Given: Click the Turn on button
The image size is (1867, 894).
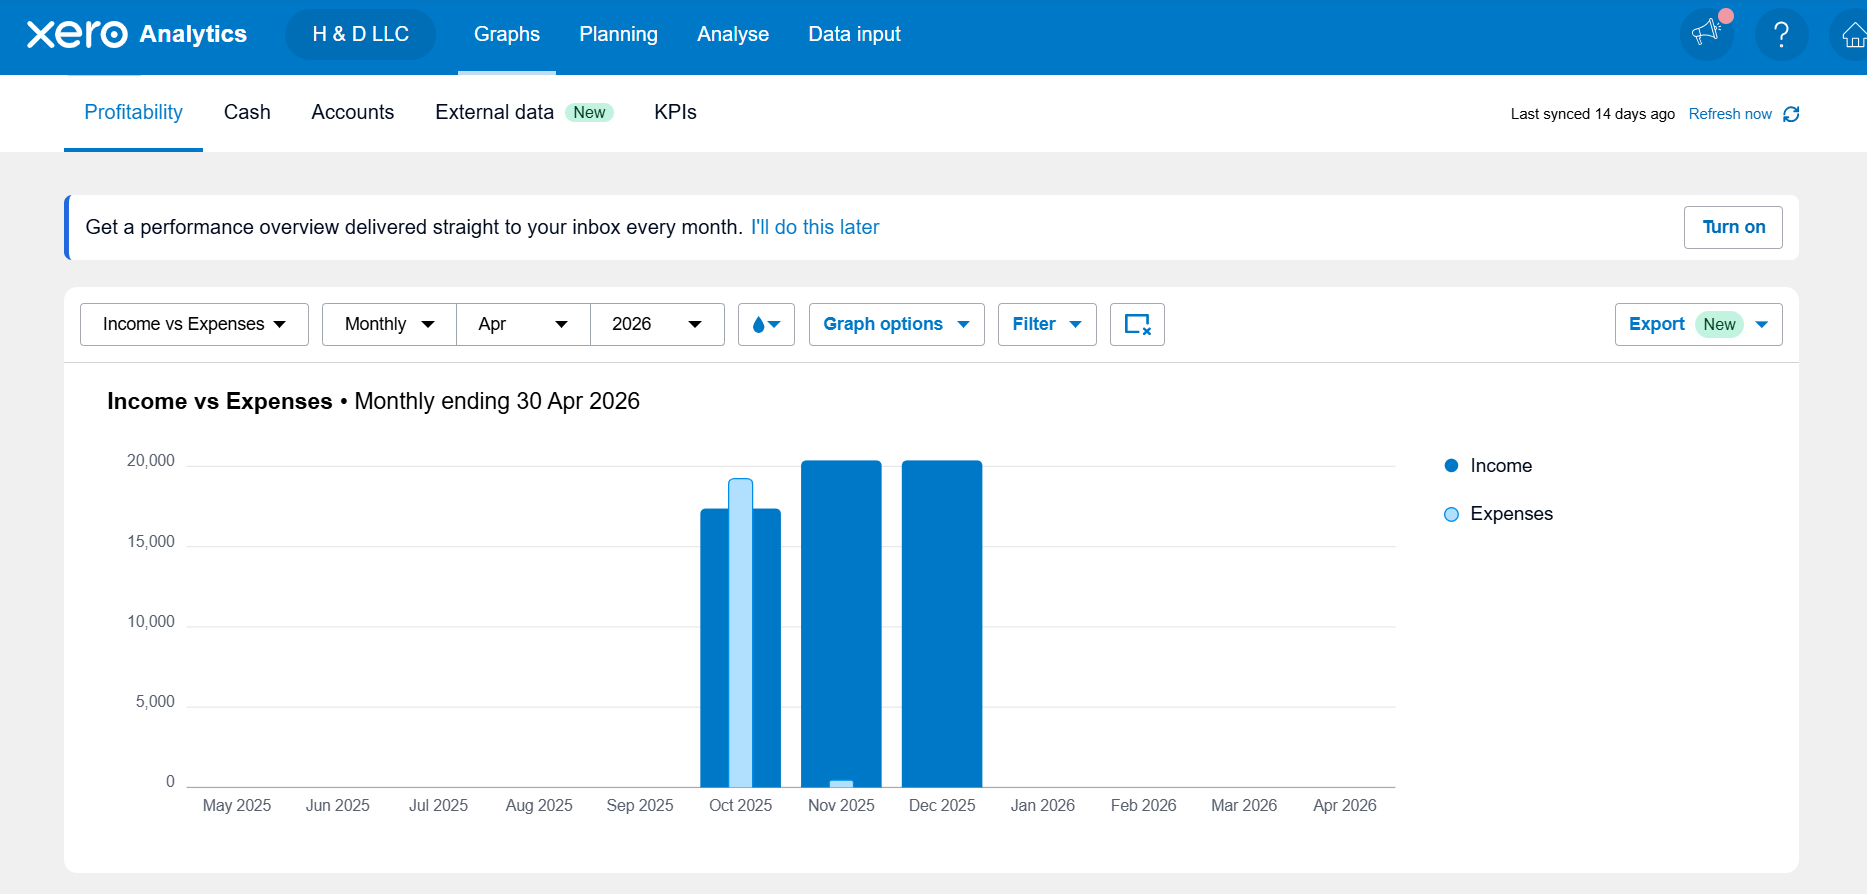Looking at the screenshot, I should 1733,227.
